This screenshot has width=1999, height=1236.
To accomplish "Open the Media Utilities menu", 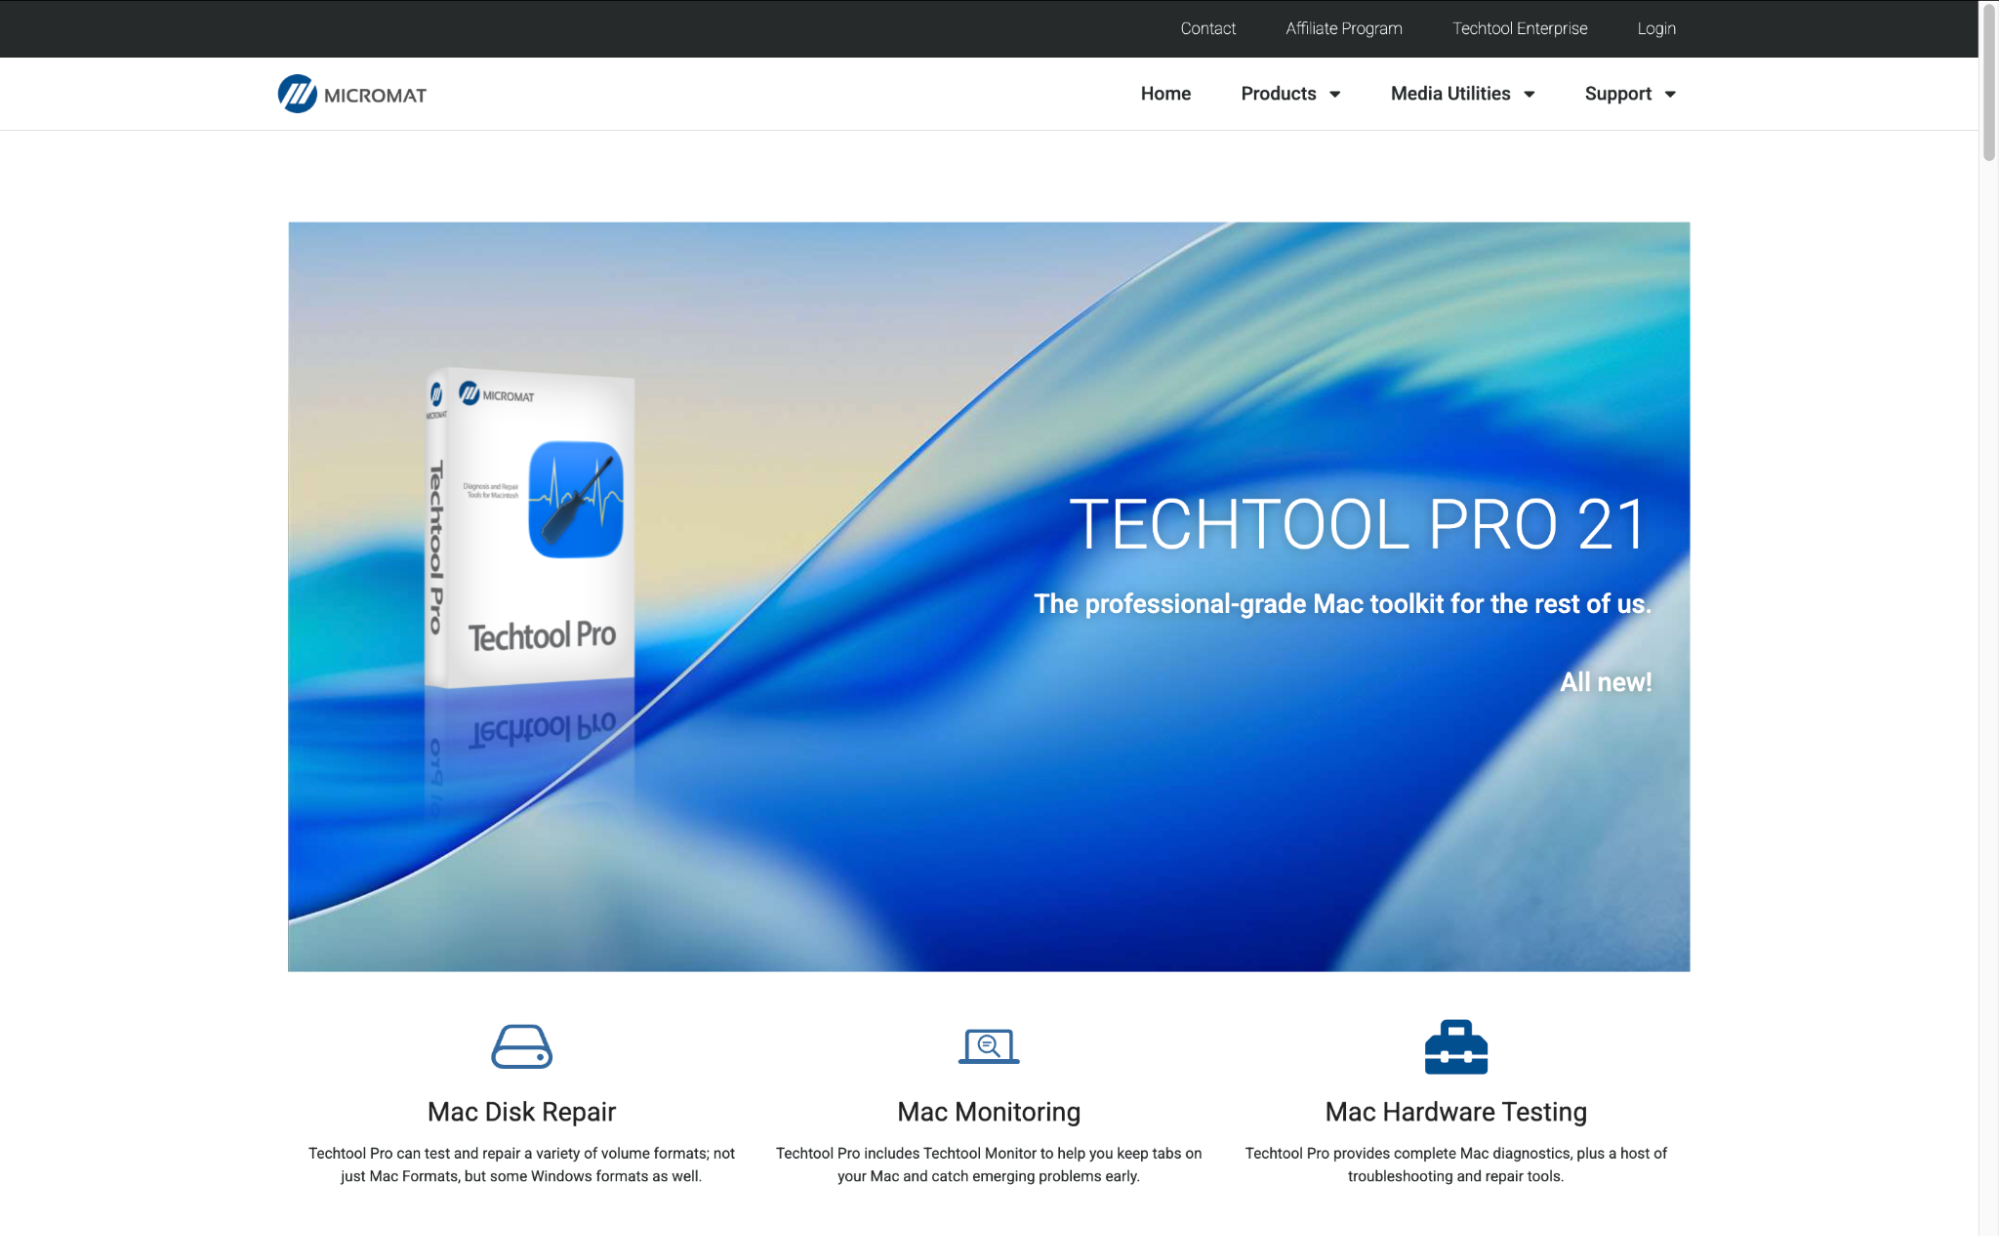I will tap(1450, 93).
